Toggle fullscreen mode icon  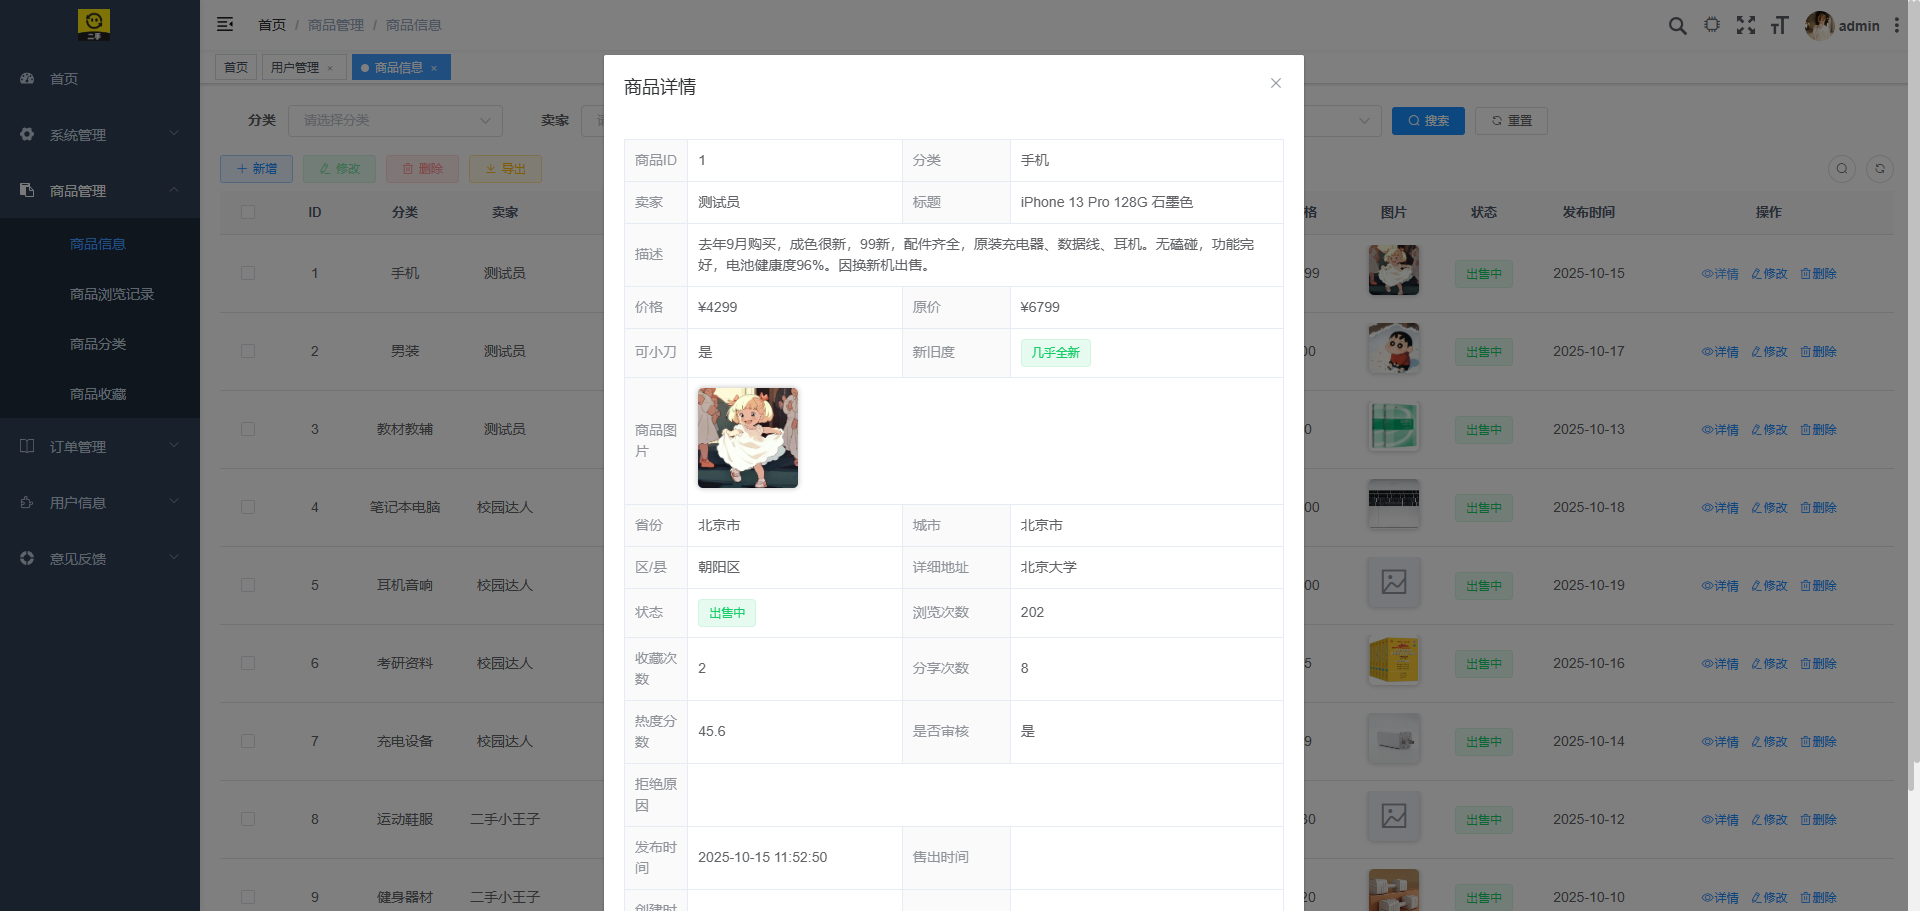tap(1746, 25)
